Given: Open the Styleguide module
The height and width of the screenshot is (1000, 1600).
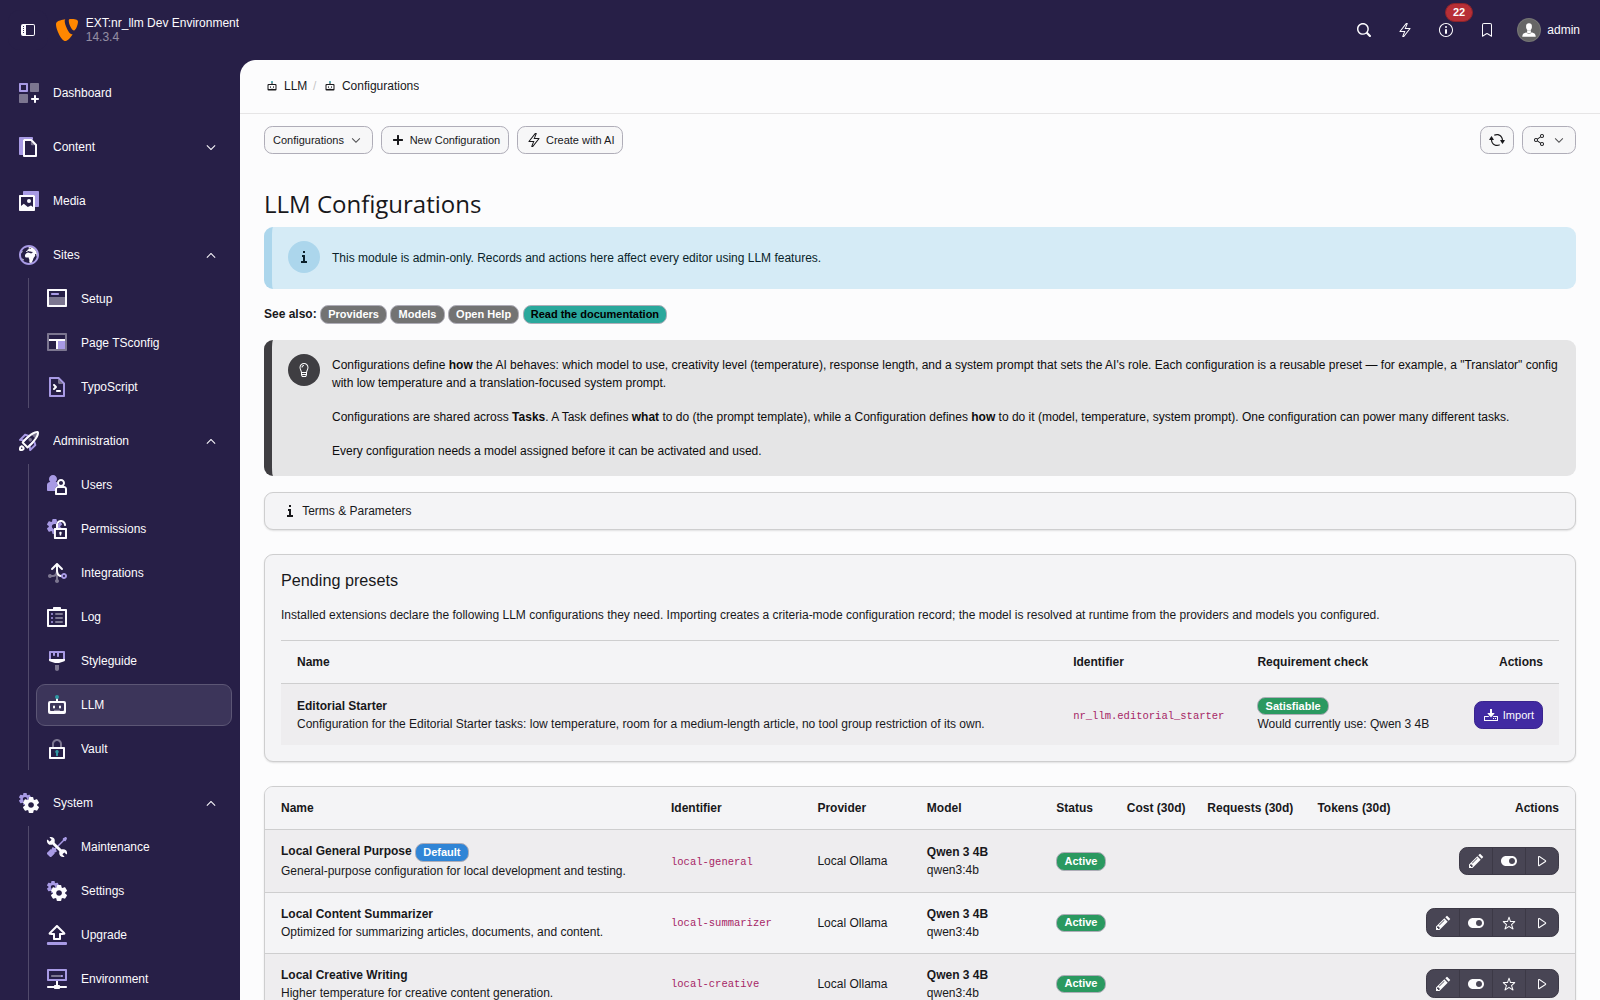Looking at the screenshot, I should [134, 661].
